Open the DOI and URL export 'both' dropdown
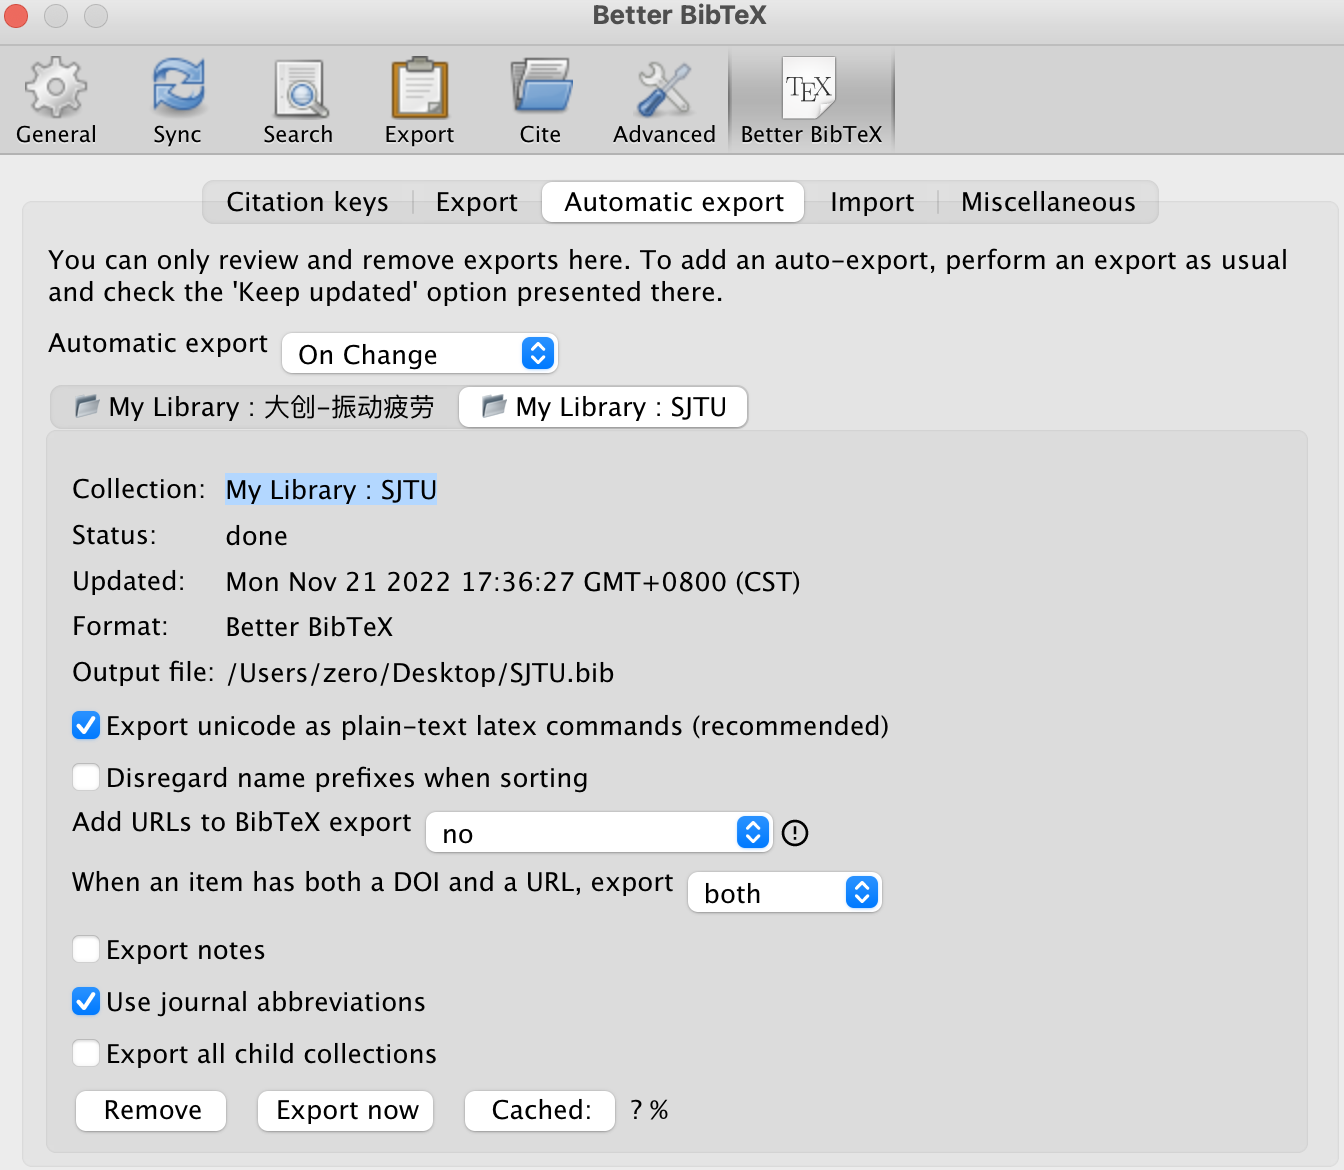 (x=784, y=892)
